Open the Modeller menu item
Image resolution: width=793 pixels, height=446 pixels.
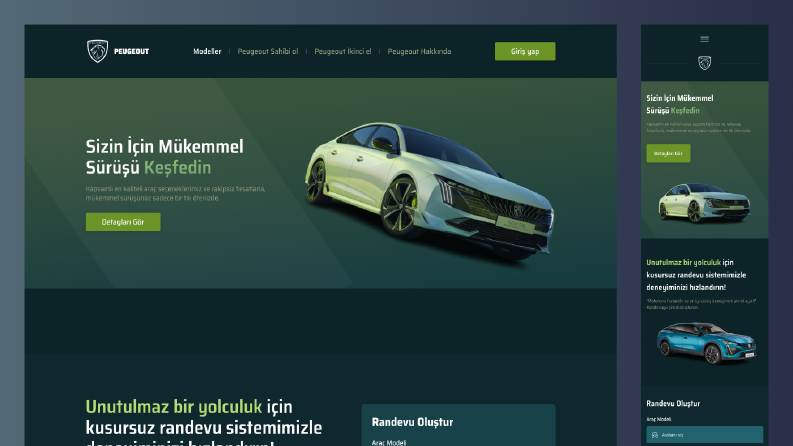pyautogui.click(x=207, y=52)
